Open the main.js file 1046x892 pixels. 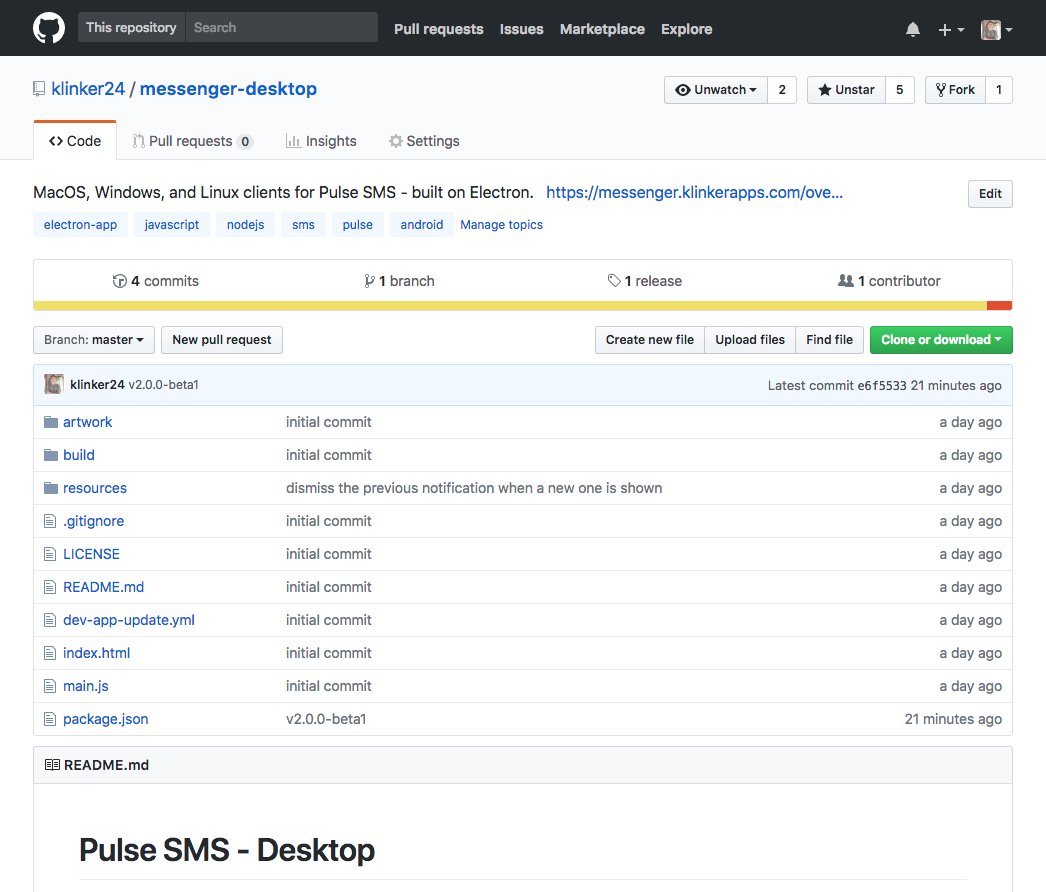click(85, 687)
